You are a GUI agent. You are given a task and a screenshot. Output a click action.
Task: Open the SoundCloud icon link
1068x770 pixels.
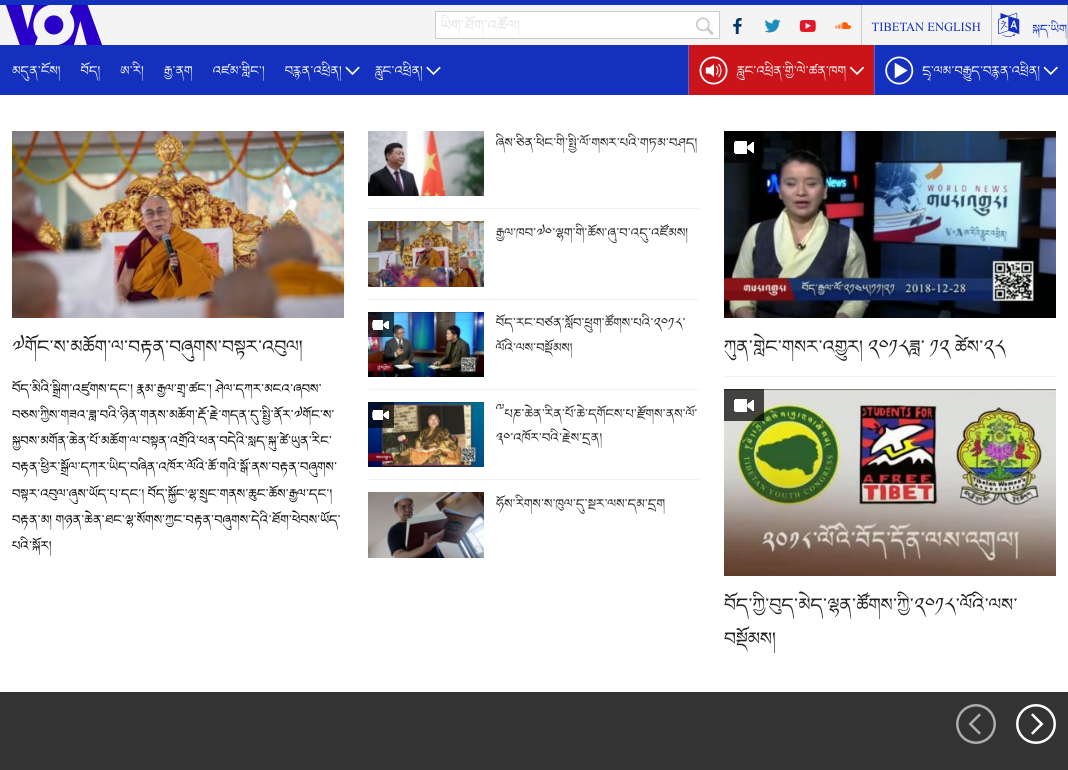tap(842, 26)
